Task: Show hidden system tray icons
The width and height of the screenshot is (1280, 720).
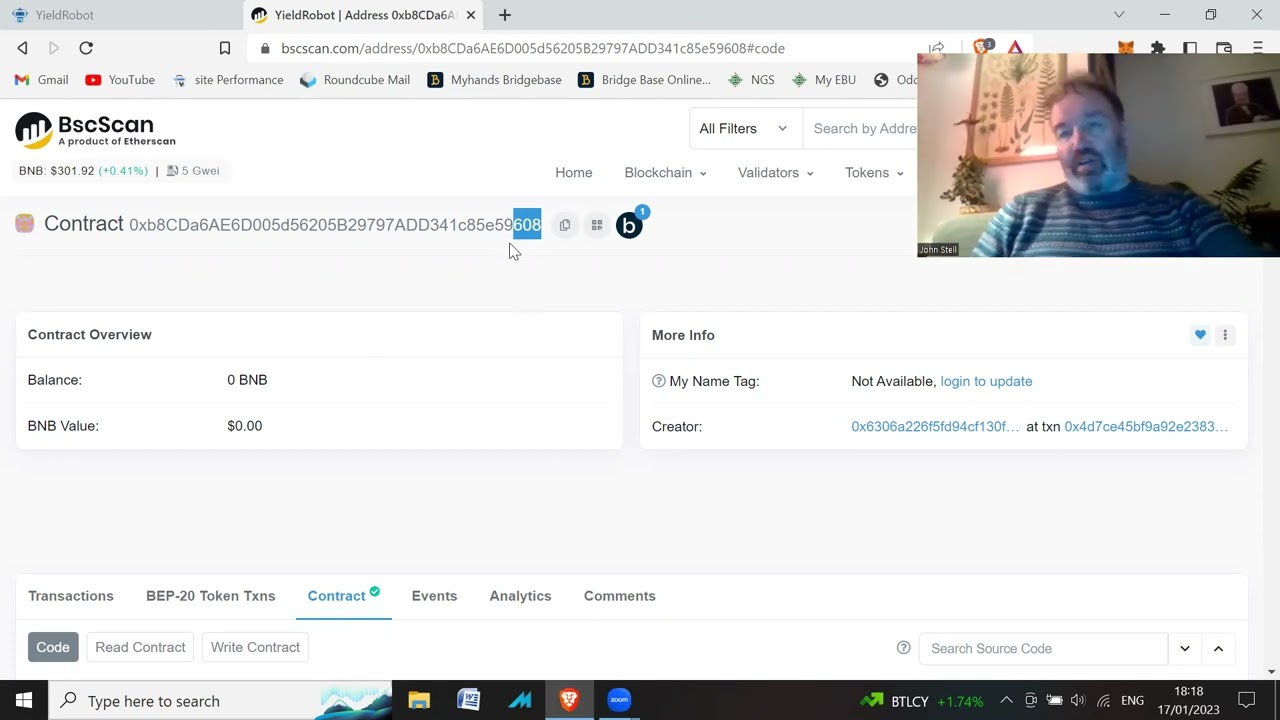Action: coord(1006,701)
